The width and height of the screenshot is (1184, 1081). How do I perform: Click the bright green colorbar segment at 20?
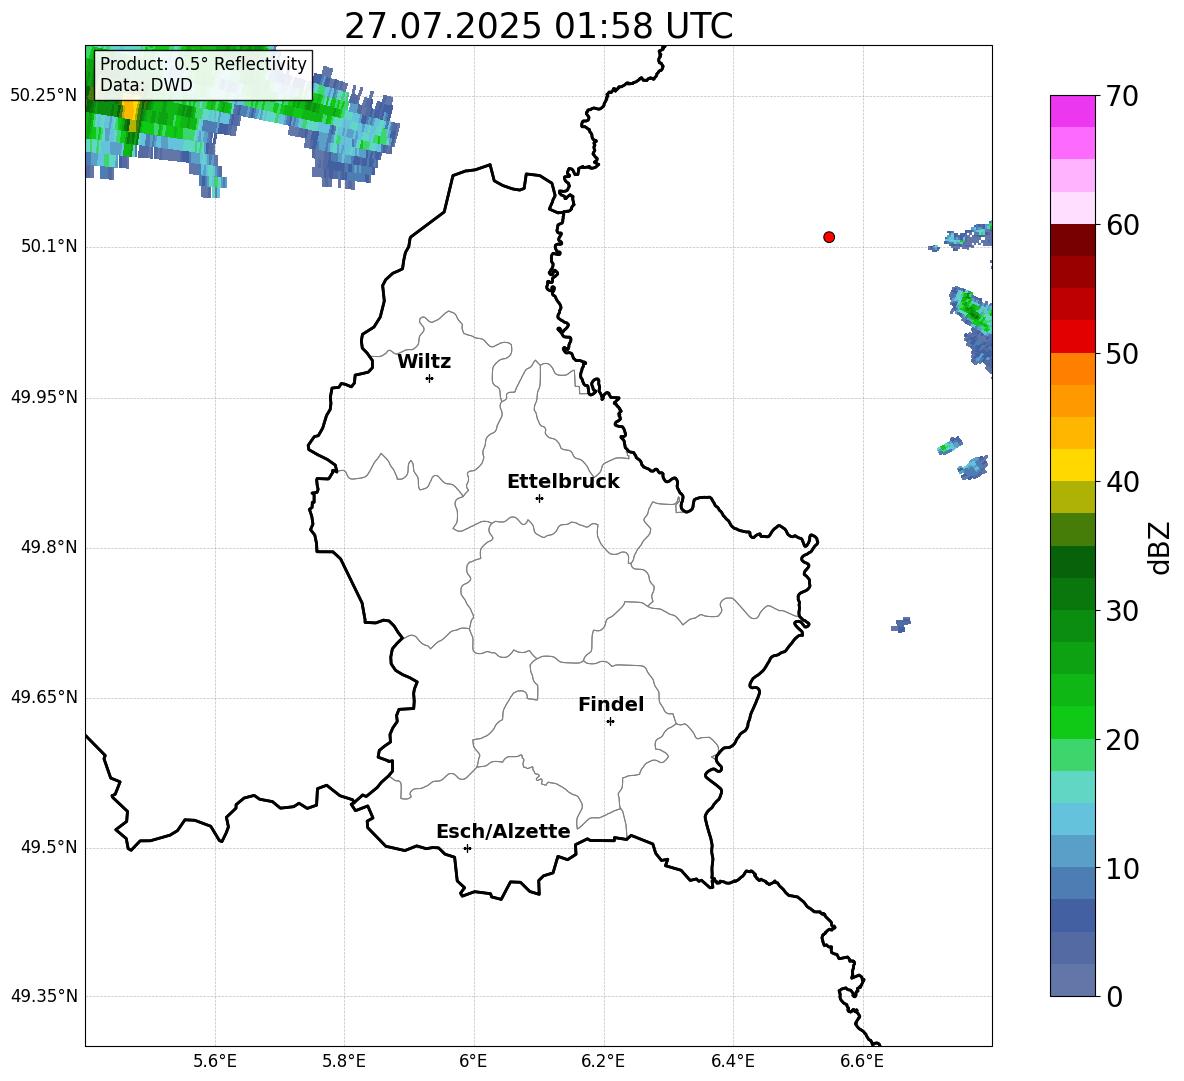pos(1072,722)
